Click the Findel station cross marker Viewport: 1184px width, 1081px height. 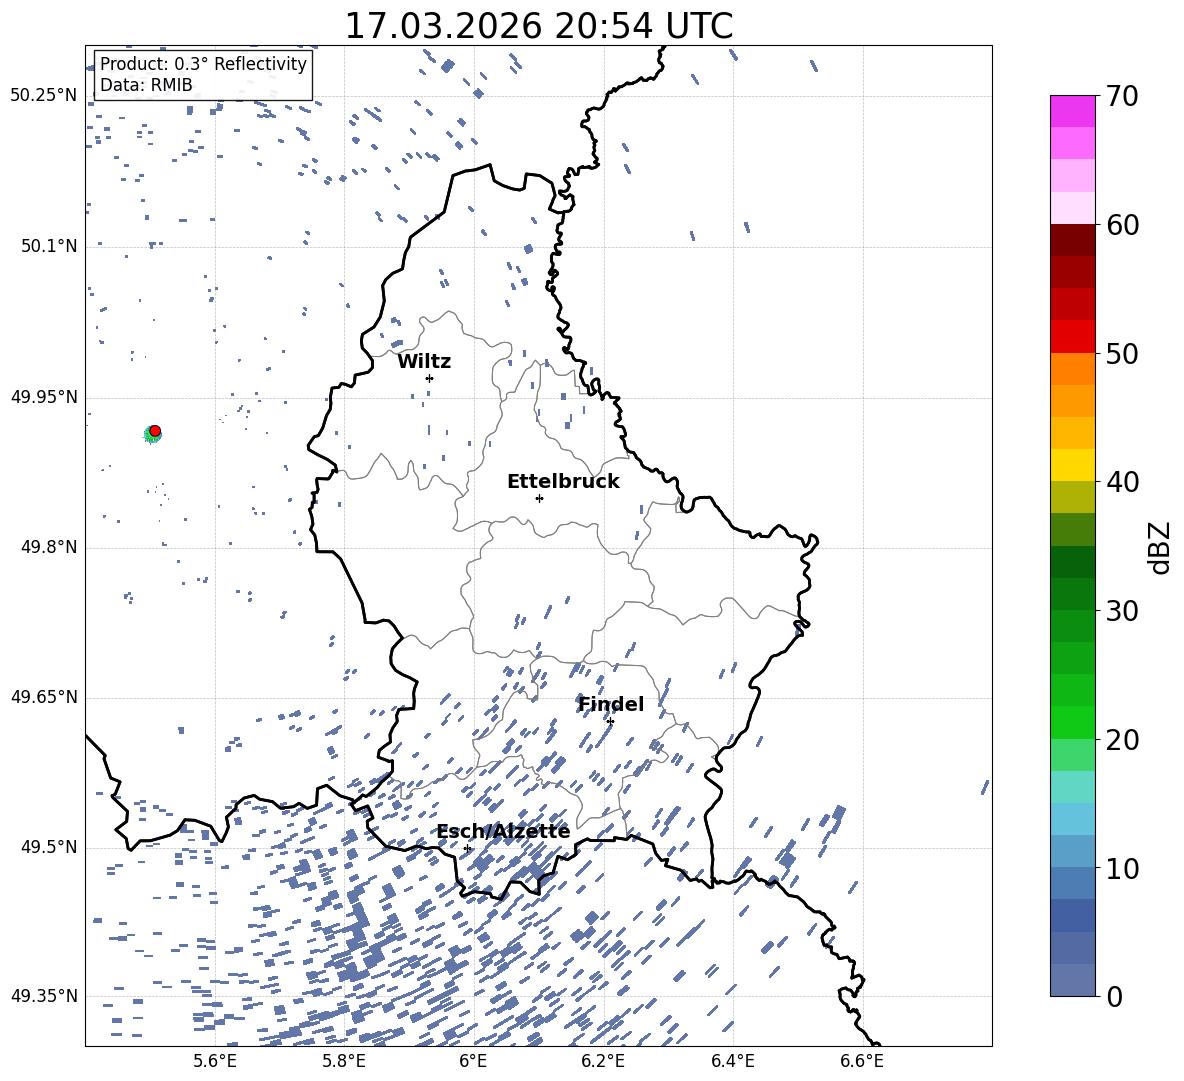point(610,722)
